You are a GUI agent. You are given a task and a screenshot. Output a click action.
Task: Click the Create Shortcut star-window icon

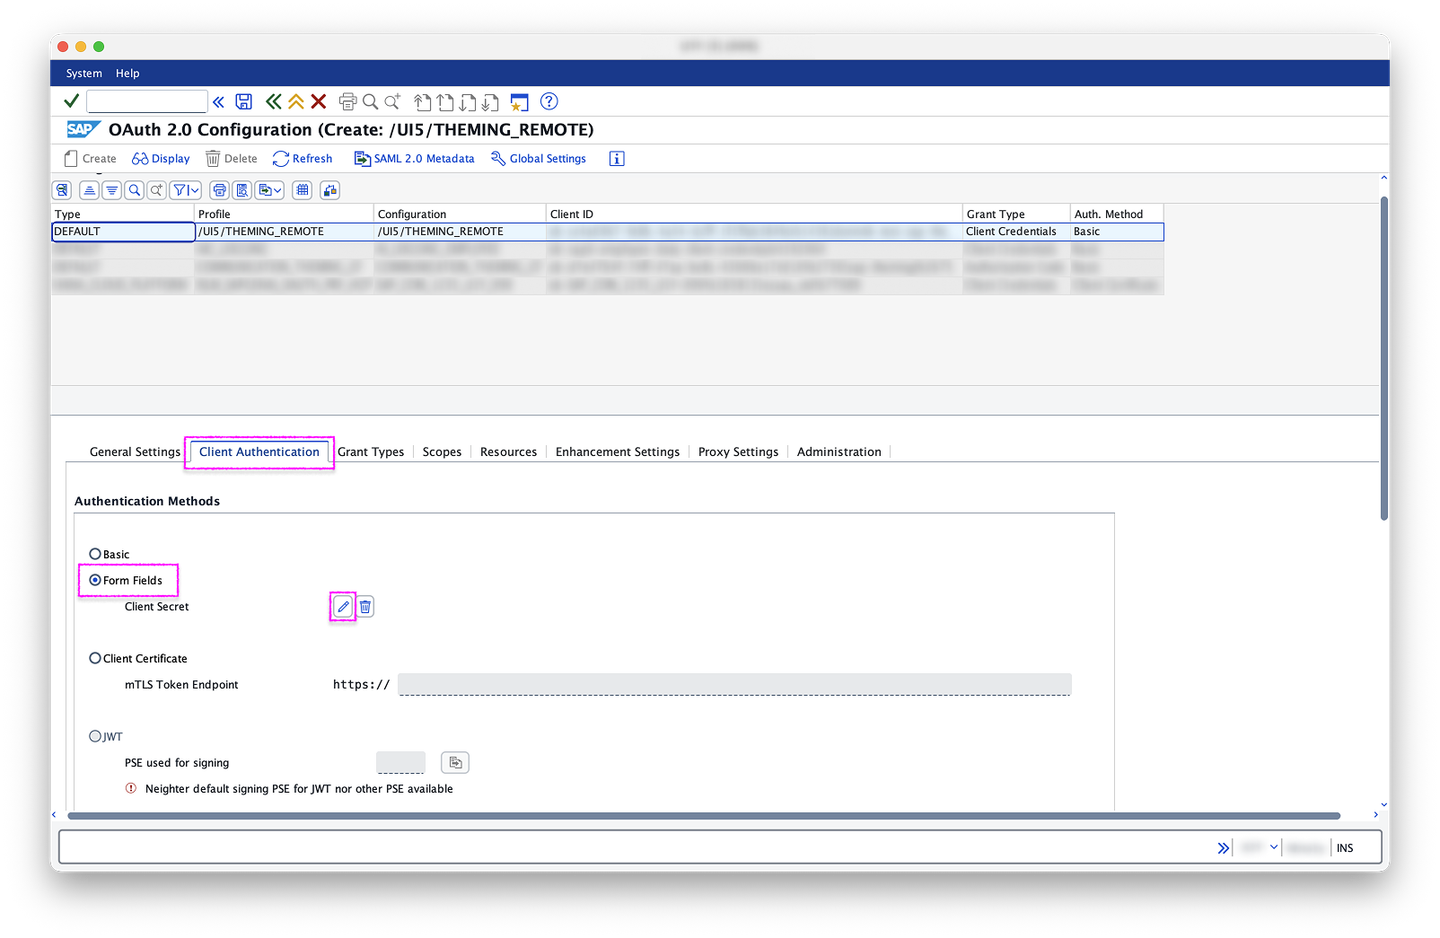pos(519,101)
